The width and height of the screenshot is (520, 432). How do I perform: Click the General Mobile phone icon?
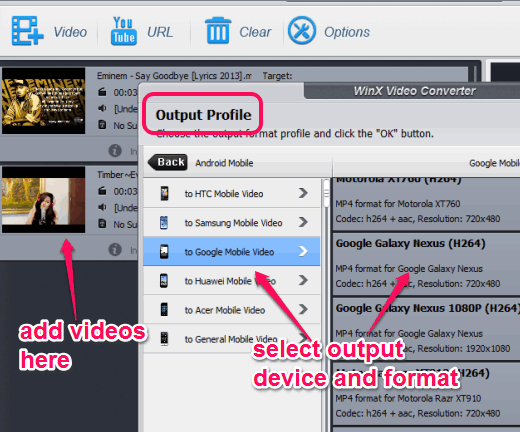164,339
